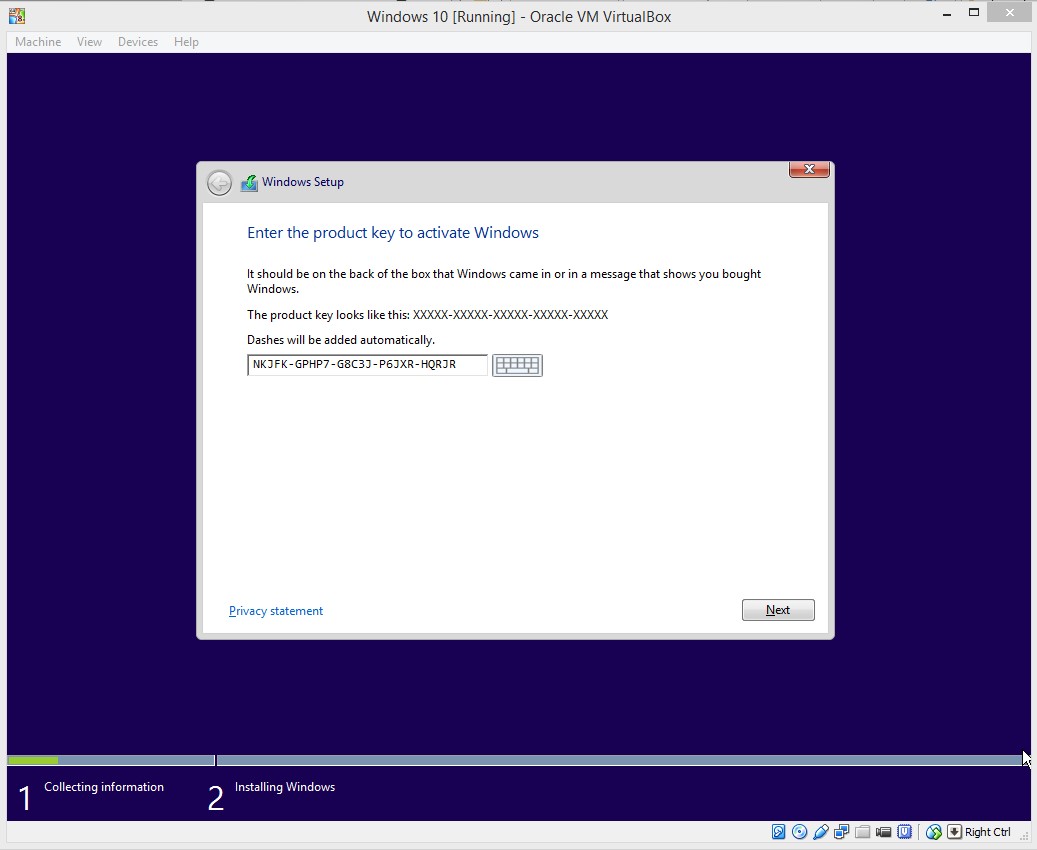Close the VirtualBox window
This screenshot has height=850, width=1037.
(1010, 13)
